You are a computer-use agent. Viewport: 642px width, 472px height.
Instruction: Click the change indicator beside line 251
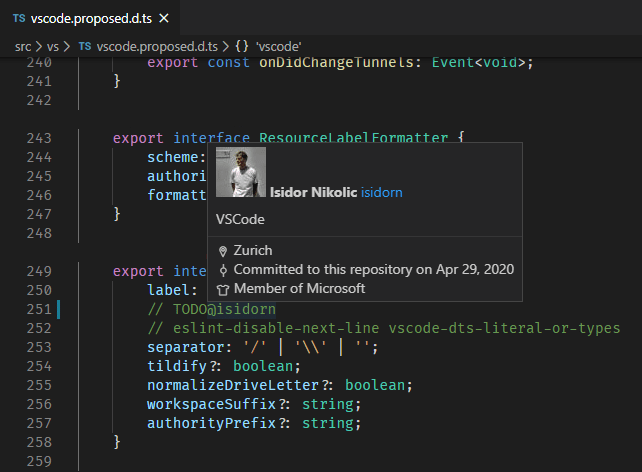pos(60,309)
